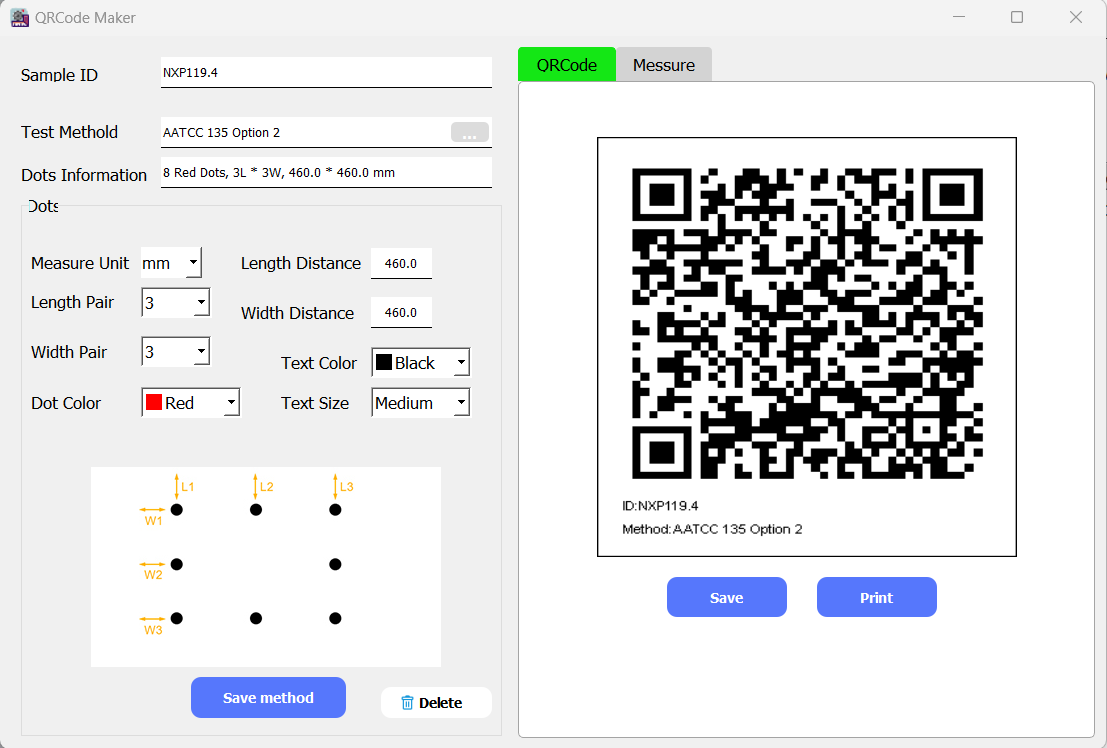Close the QRCode Maker window
This screenshot has width=1107, height=748.
click(x=1075, y=17)
